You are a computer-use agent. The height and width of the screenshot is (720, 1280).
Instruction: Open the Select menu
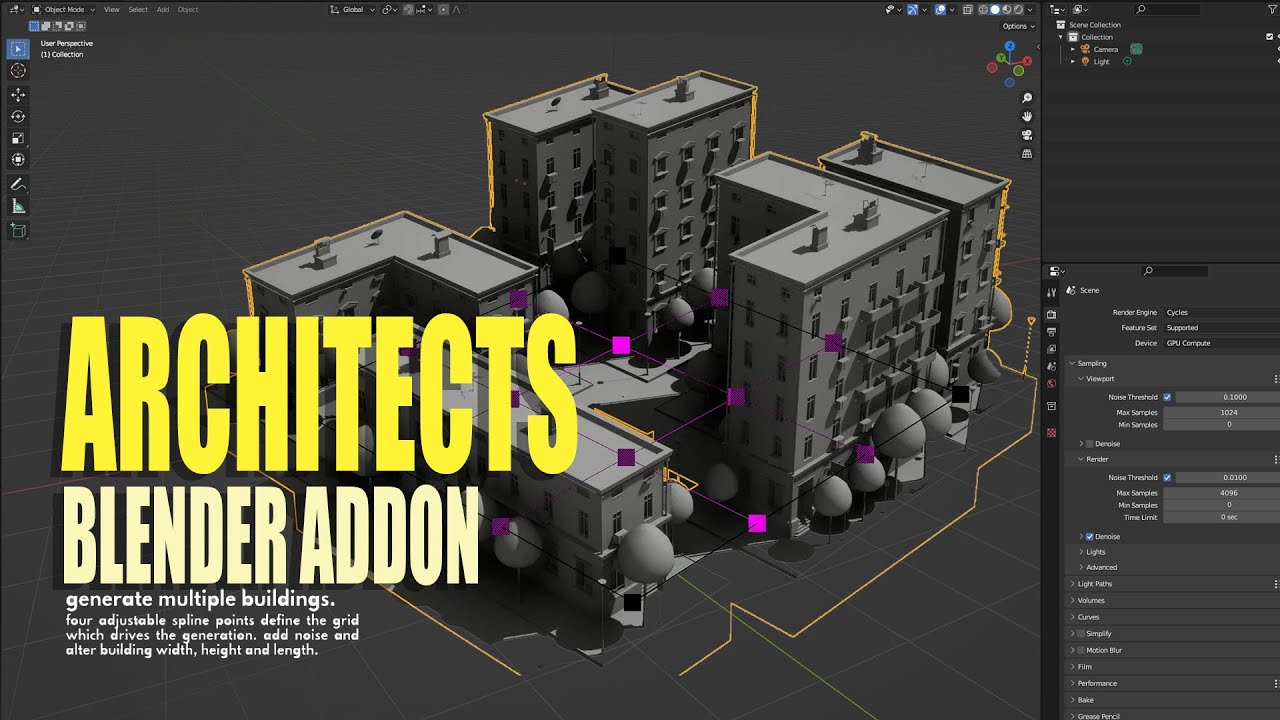click(x=138, y=9)
